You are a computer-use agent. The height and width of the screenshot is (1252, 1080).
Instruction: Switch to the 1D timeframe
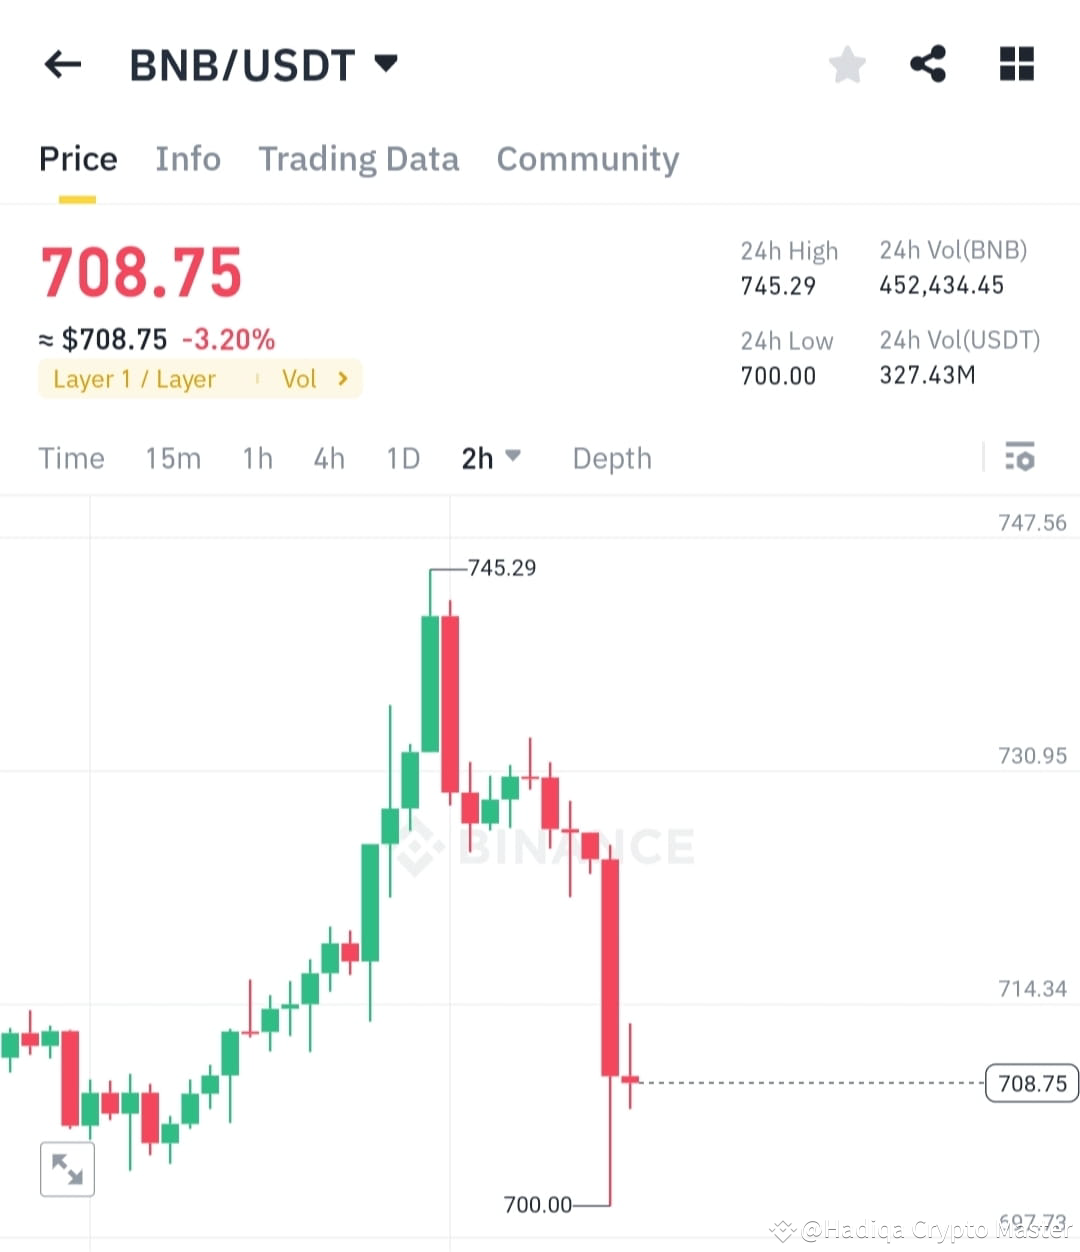tap(403, 458)
